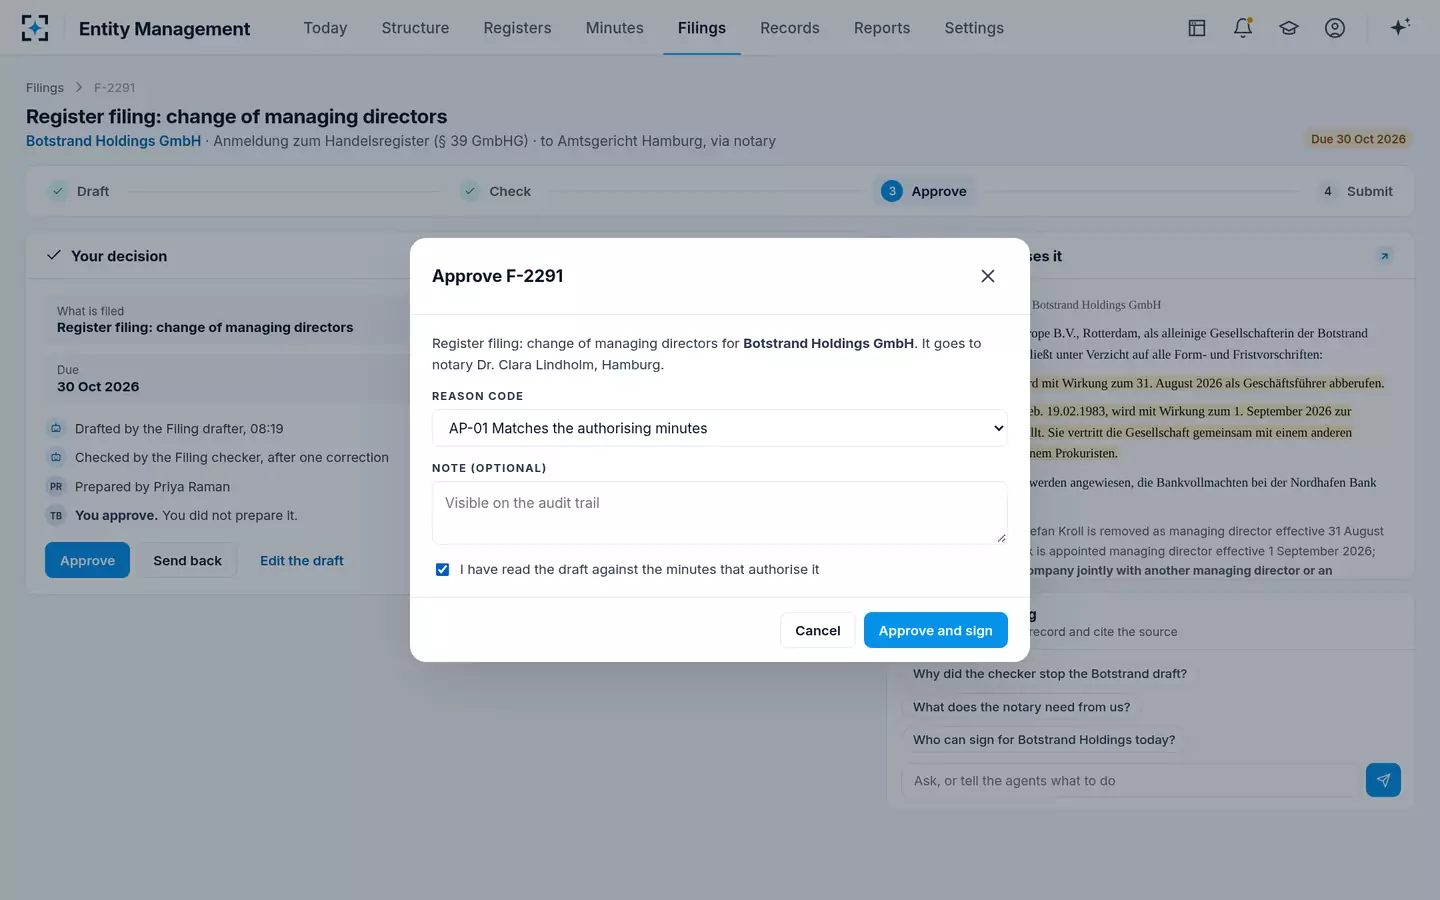Click Approve and sign
This screenshot has height=900, width=1440.
936,630
